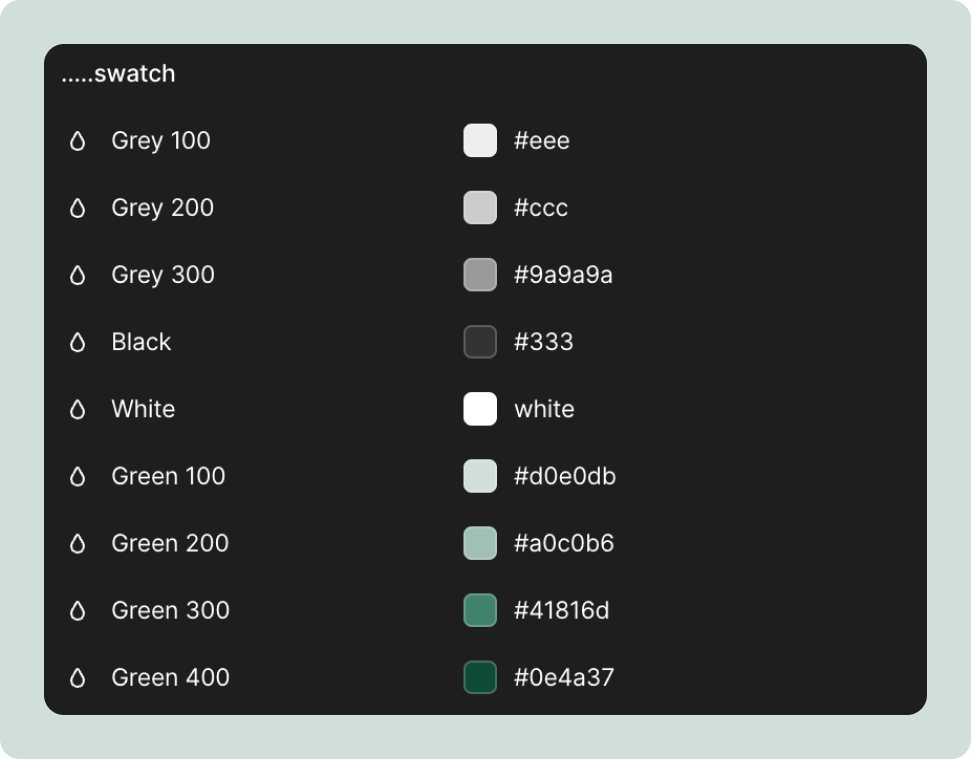Select the white color swatch
This screenshot has height=759, width=971.
480,409
